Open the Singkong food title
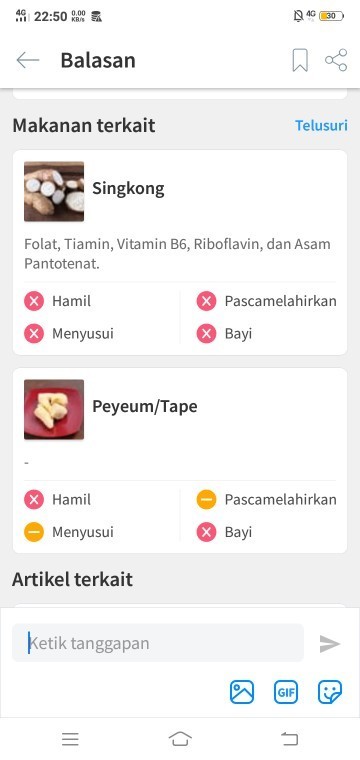 pyautogui.click(x=128, y=188)
